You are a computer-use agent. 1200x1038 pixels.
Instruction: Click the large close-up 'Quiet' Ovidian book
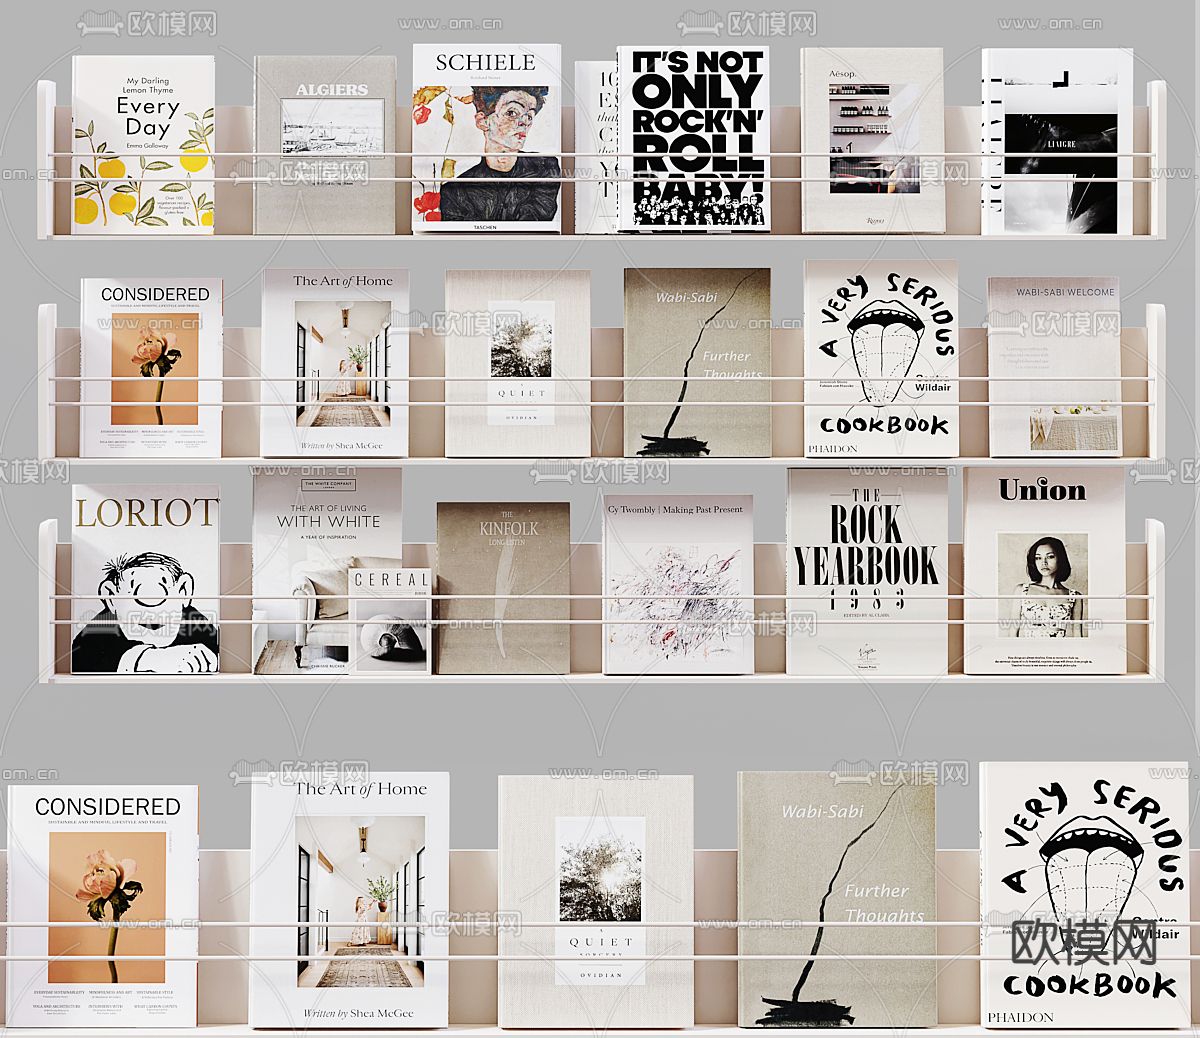(596, 900)
